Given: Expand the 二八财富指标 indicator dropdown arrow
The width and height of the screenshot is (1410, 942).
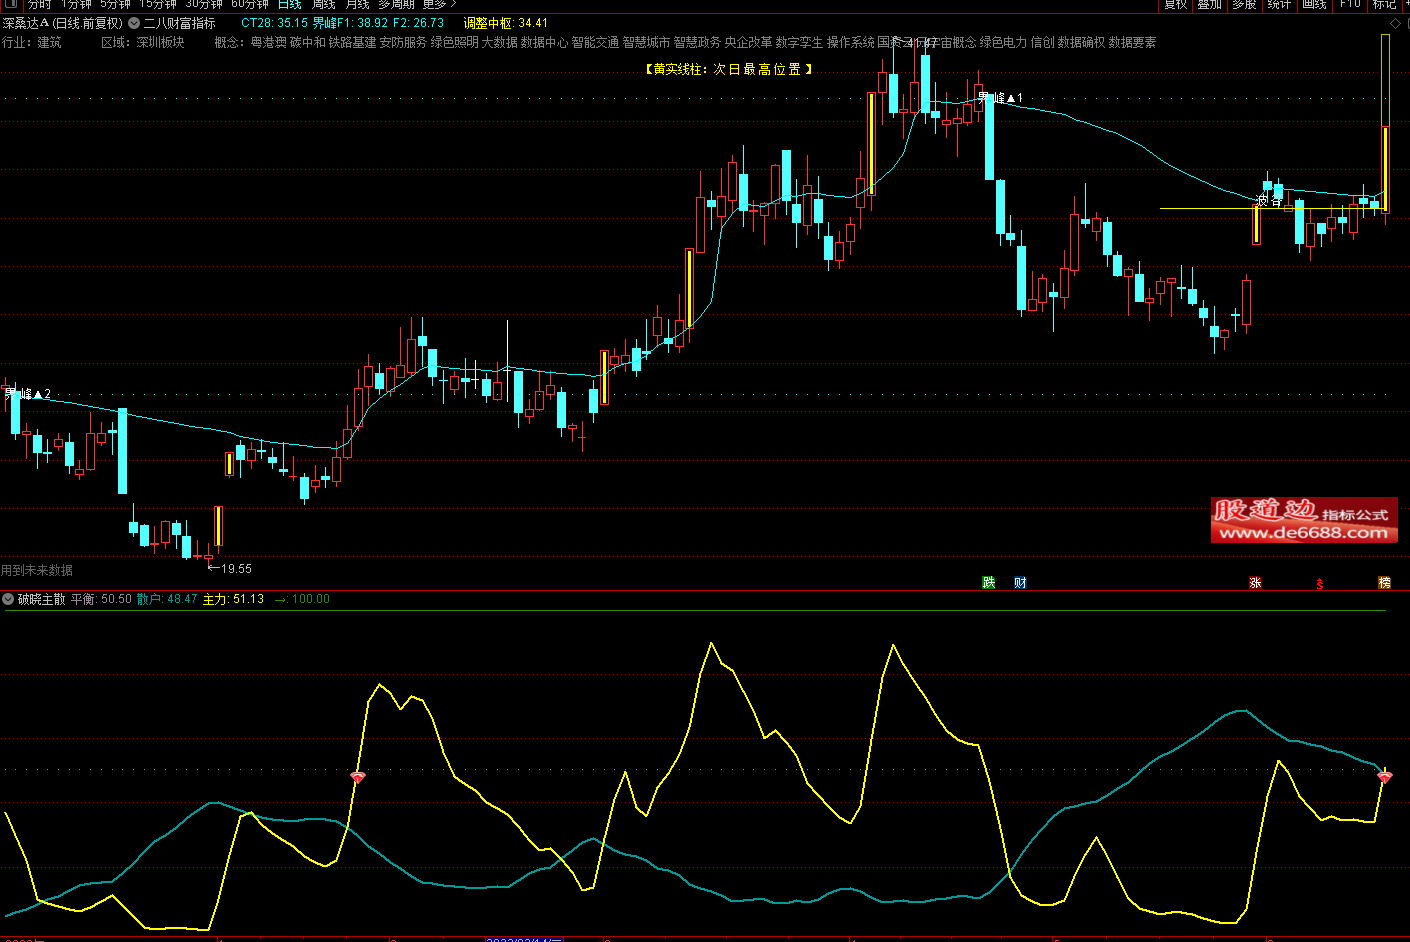Looking at the screenshot, I should pyautogui.click(x=134, y=23).
